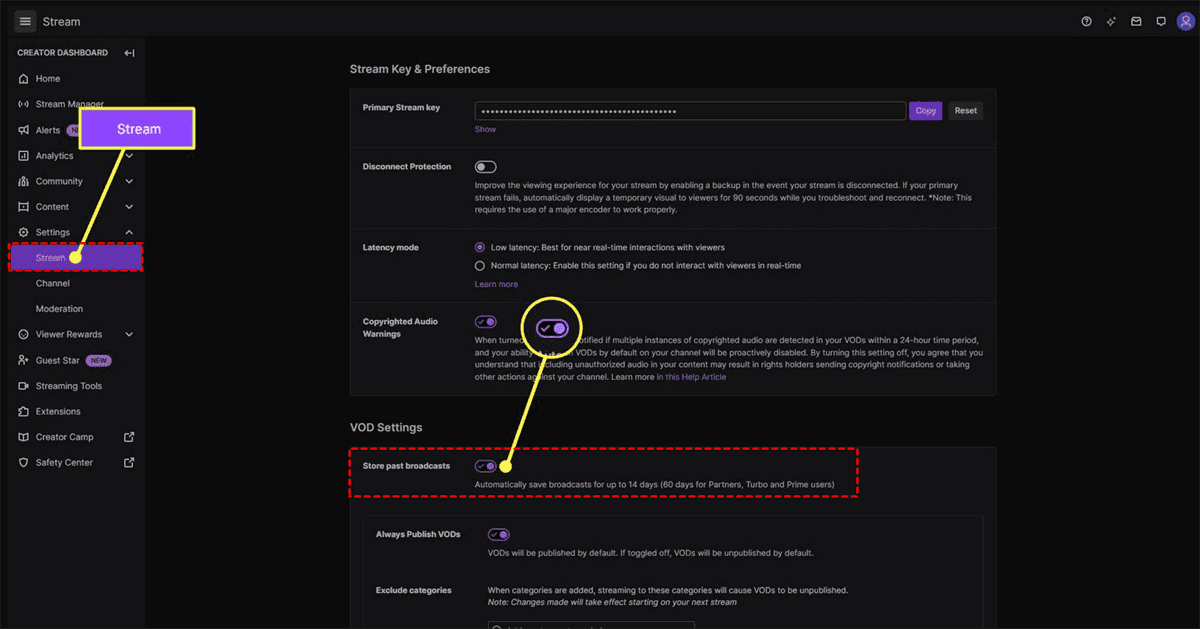
Task: Click the Guest Star icon
Action: [x=24, y=360]
